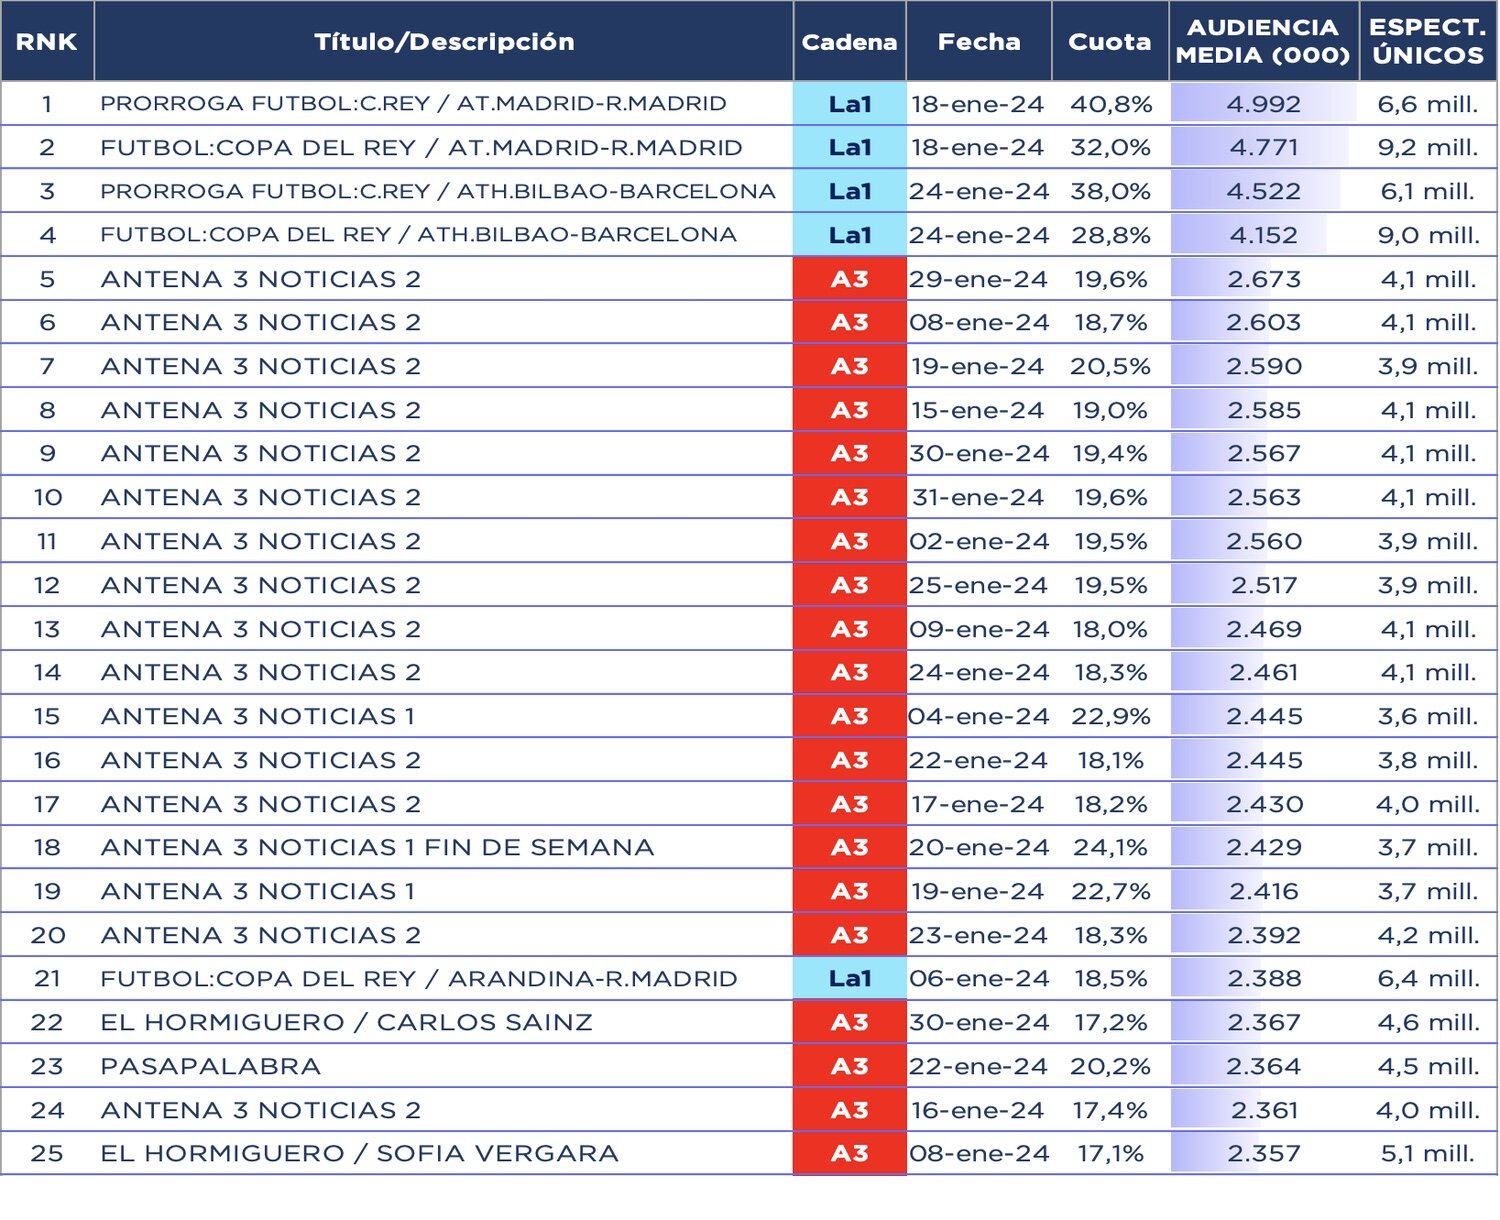Click rank number 25
1500x1220 pixels.
[47, 1153]
